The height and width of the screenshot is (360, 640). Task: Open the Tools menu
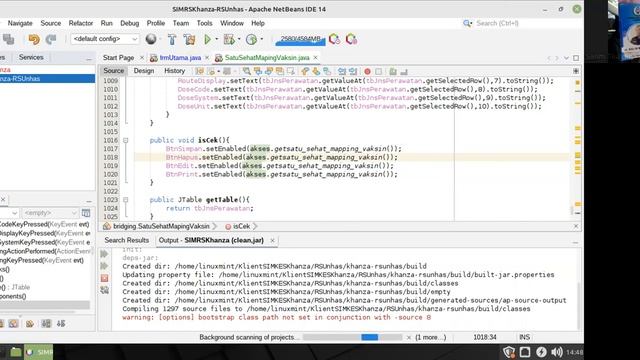click(204, 23)
